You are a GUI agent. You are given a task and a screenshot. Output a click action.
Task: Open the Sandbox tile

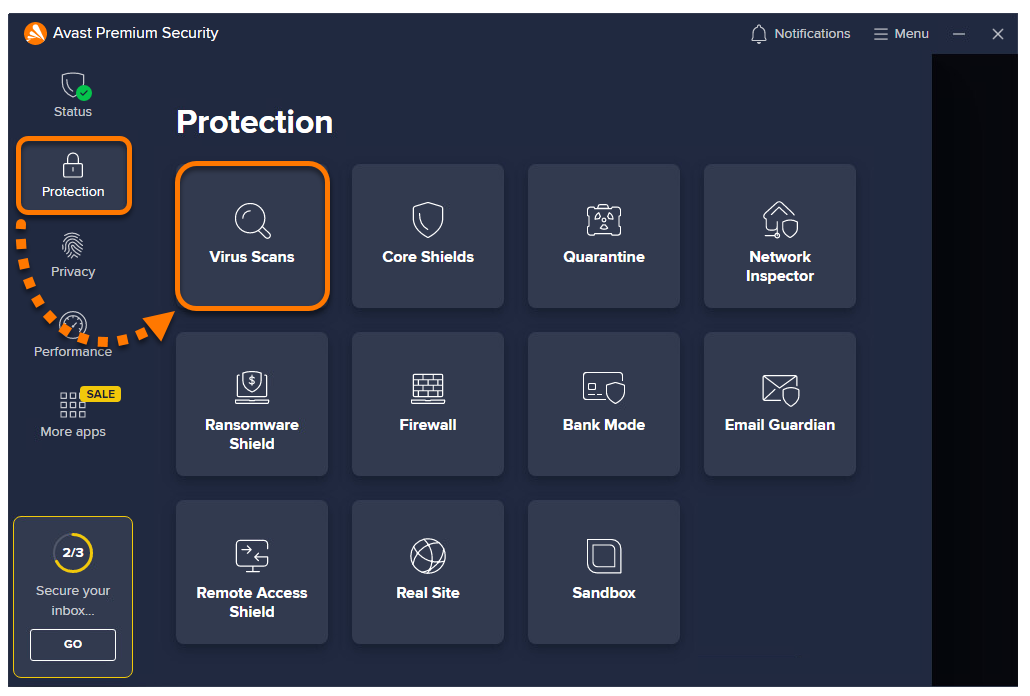tap(604, 572)
